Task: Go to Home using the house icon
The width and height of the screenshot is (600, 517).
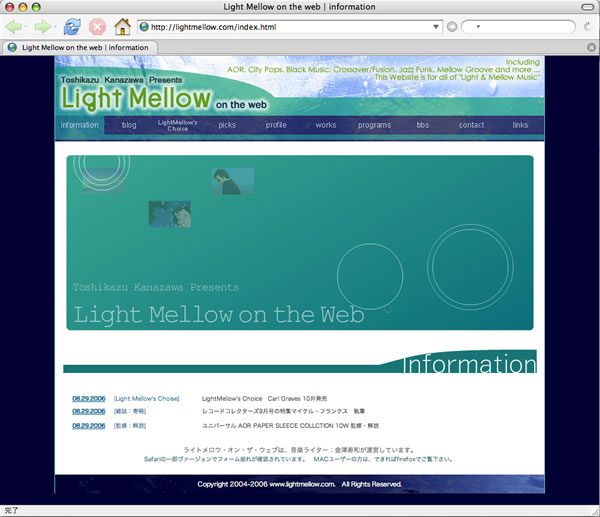Action: [122, 27]
